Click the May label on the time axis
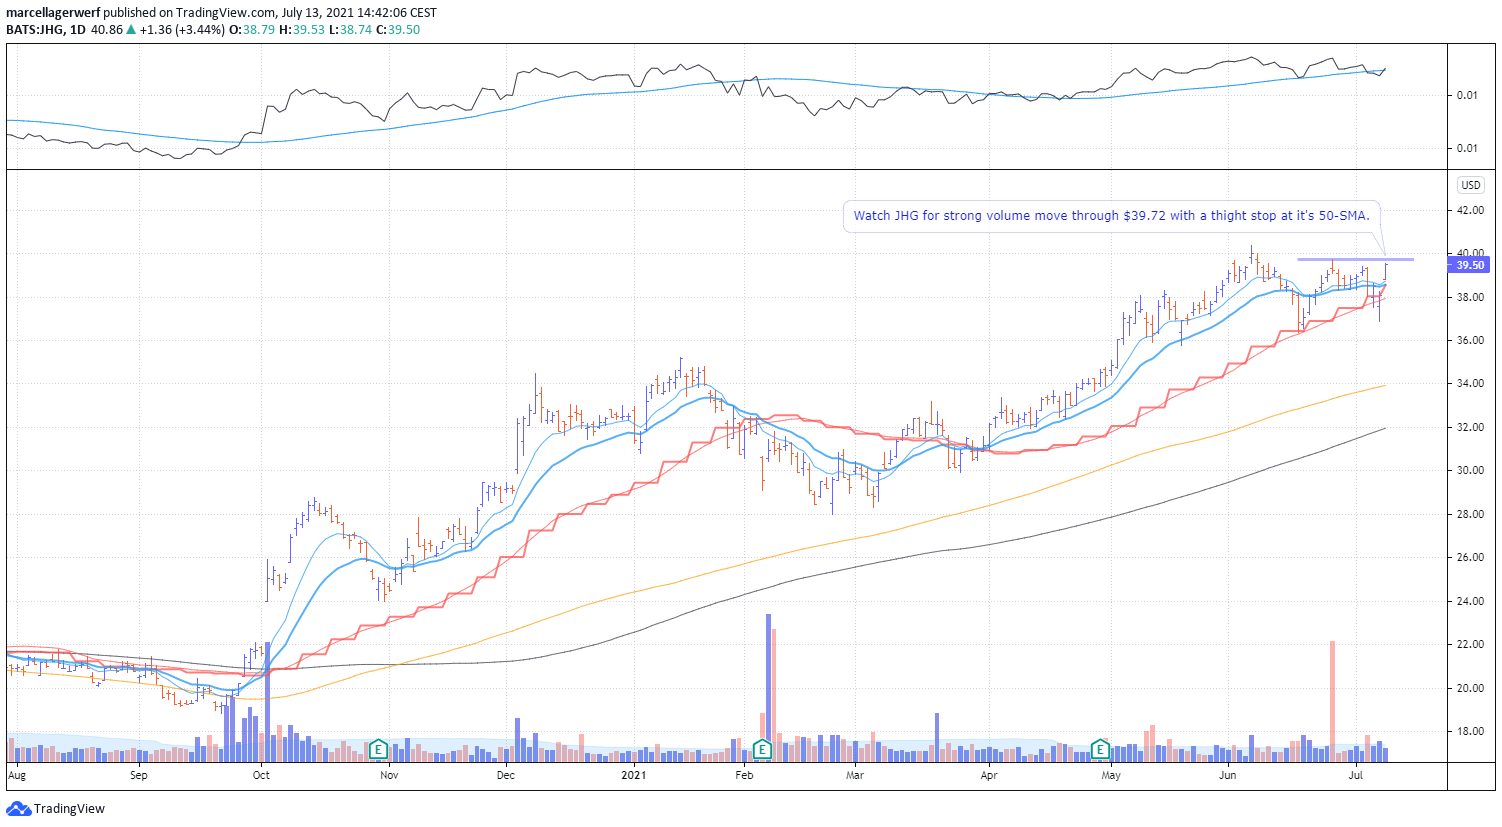Viewport: 1502px width, 827px height. pos(1111,775)
